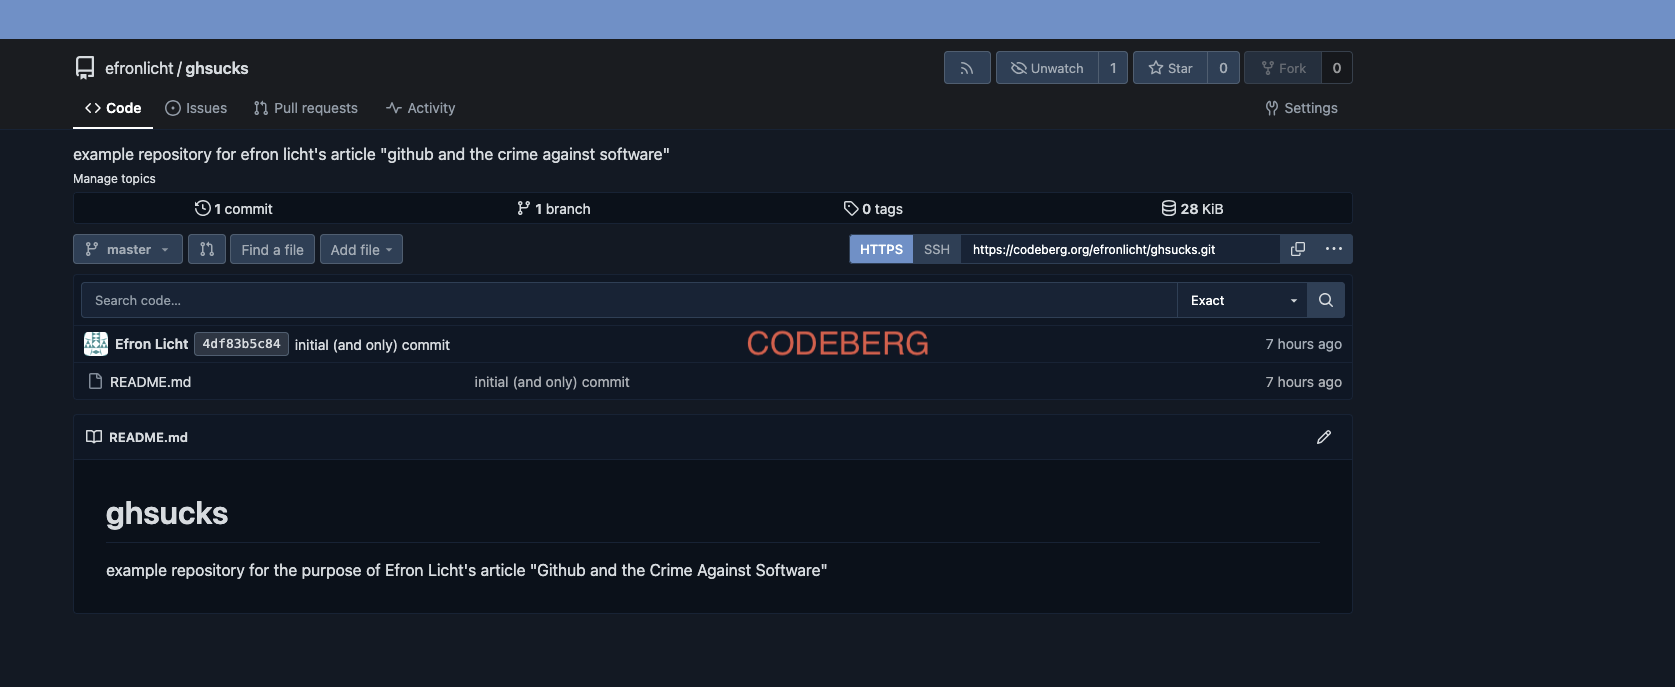Click the ghsucks heading in the README

167,513
